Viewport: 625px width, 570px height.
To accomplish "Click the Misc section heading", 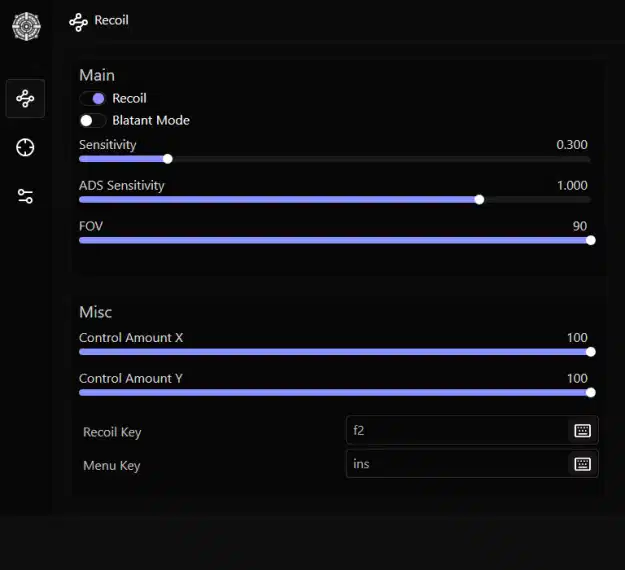I will click(x=95, y=312).
